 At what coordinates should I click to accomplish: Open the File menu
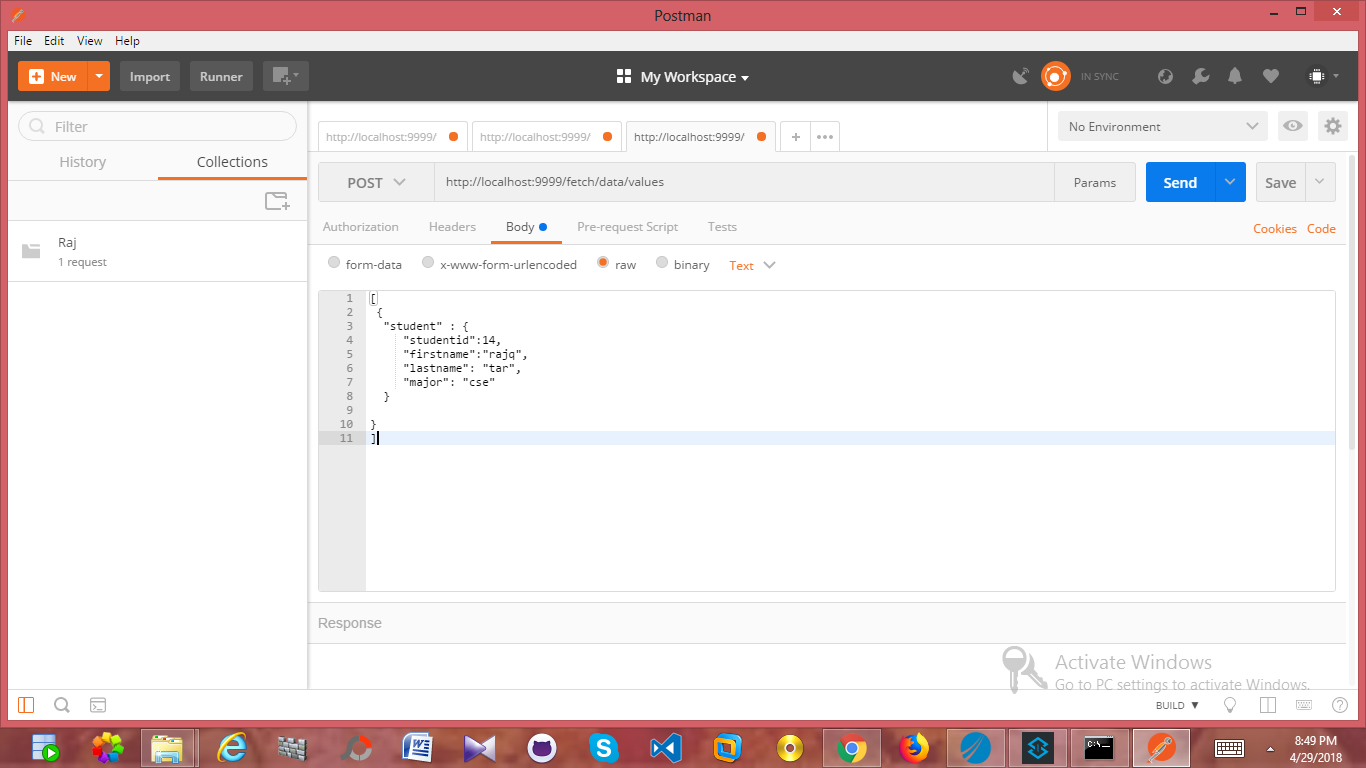[x=23, y=41]
